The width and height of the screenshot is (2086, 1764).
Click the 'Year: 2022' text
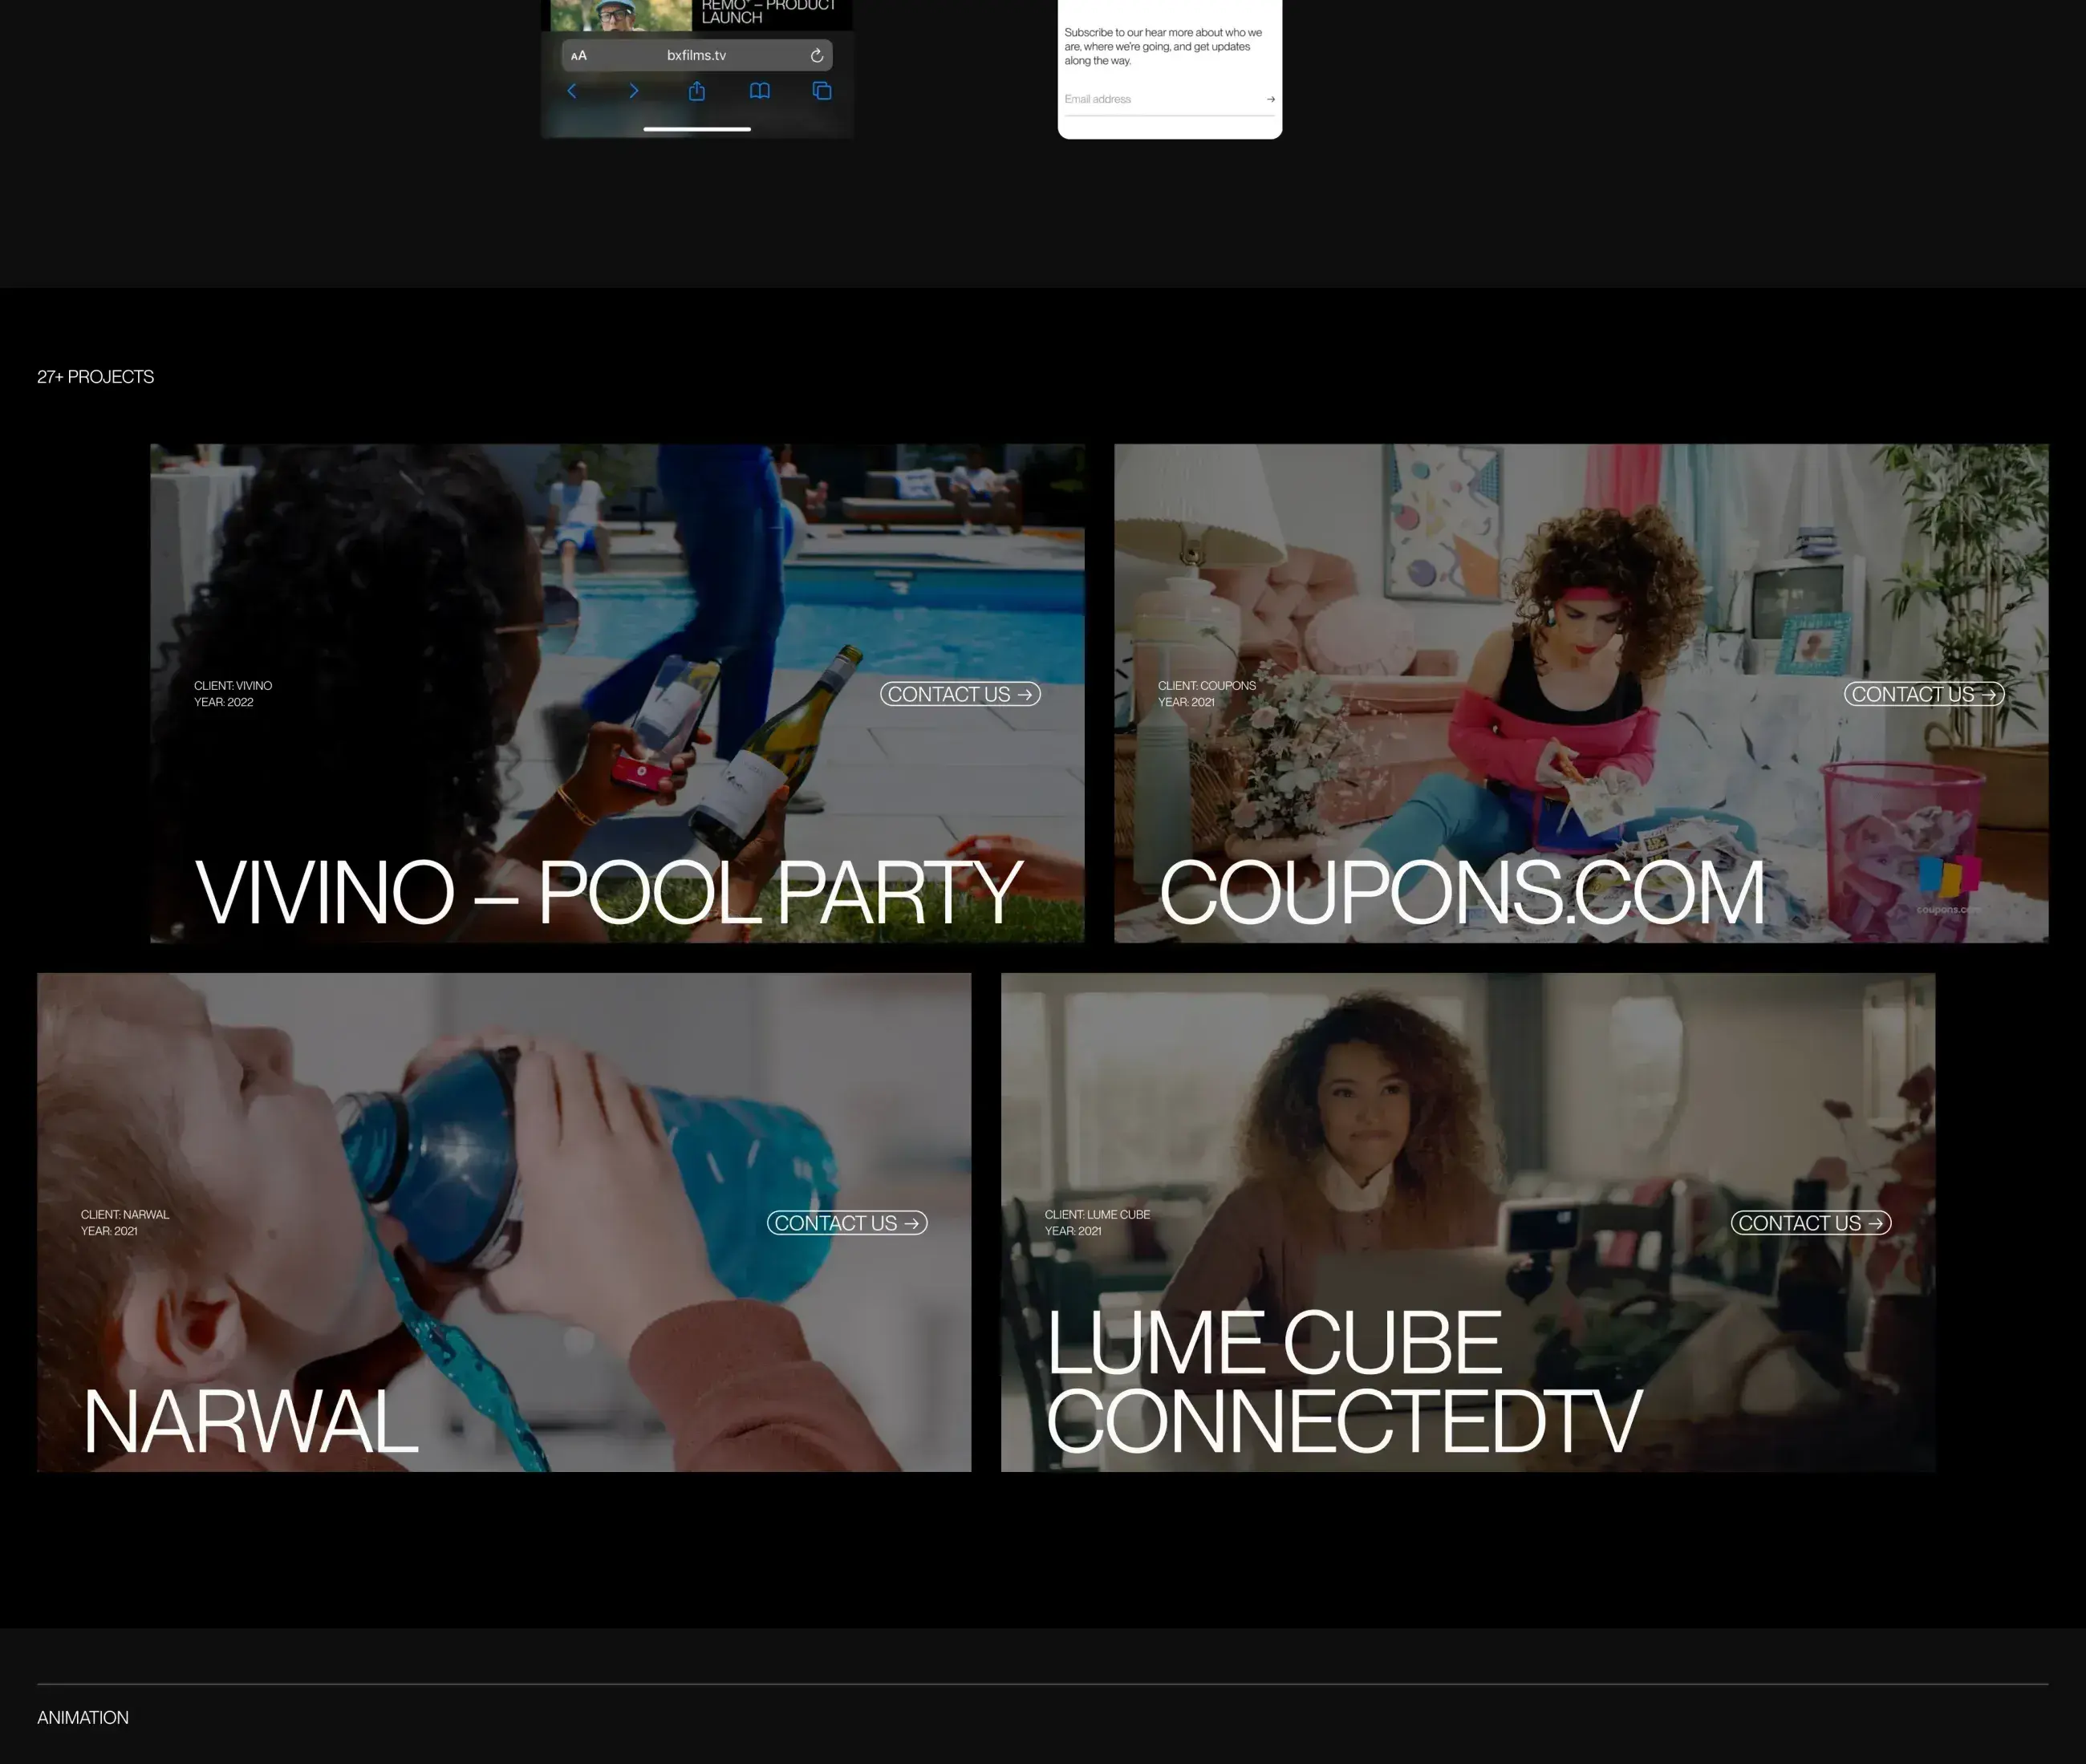(224, 702)
